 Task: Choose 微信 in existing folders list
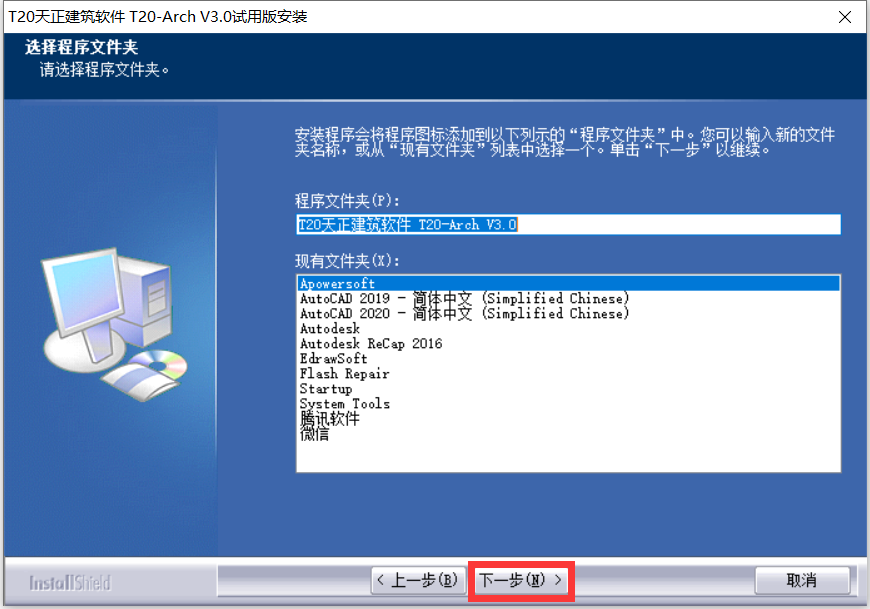(568, 433)
